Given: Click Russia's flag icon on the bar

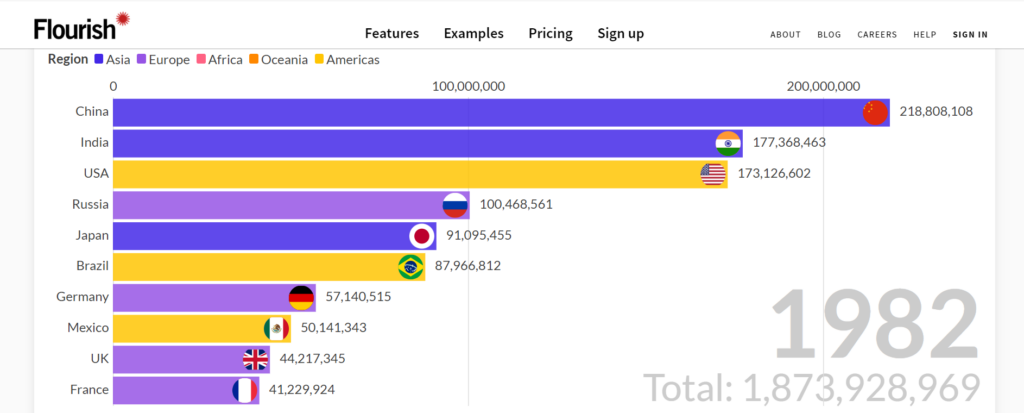Looking at the screenshot, I should coord(456,205).
